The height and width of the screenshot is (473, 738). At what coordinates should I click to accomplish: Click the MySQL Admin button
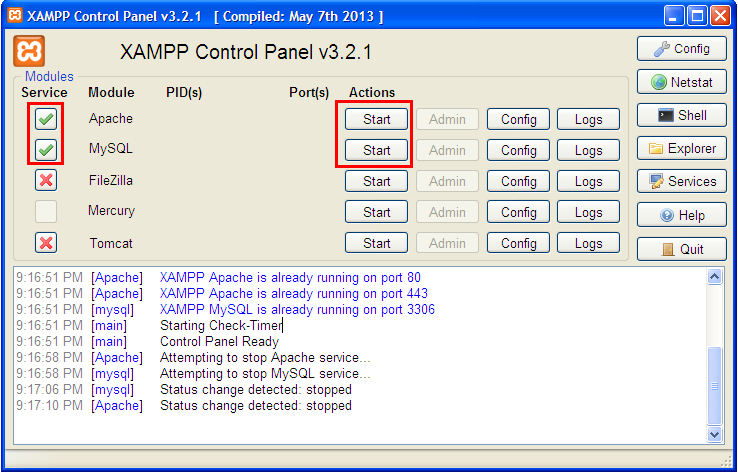coord(447,150)
